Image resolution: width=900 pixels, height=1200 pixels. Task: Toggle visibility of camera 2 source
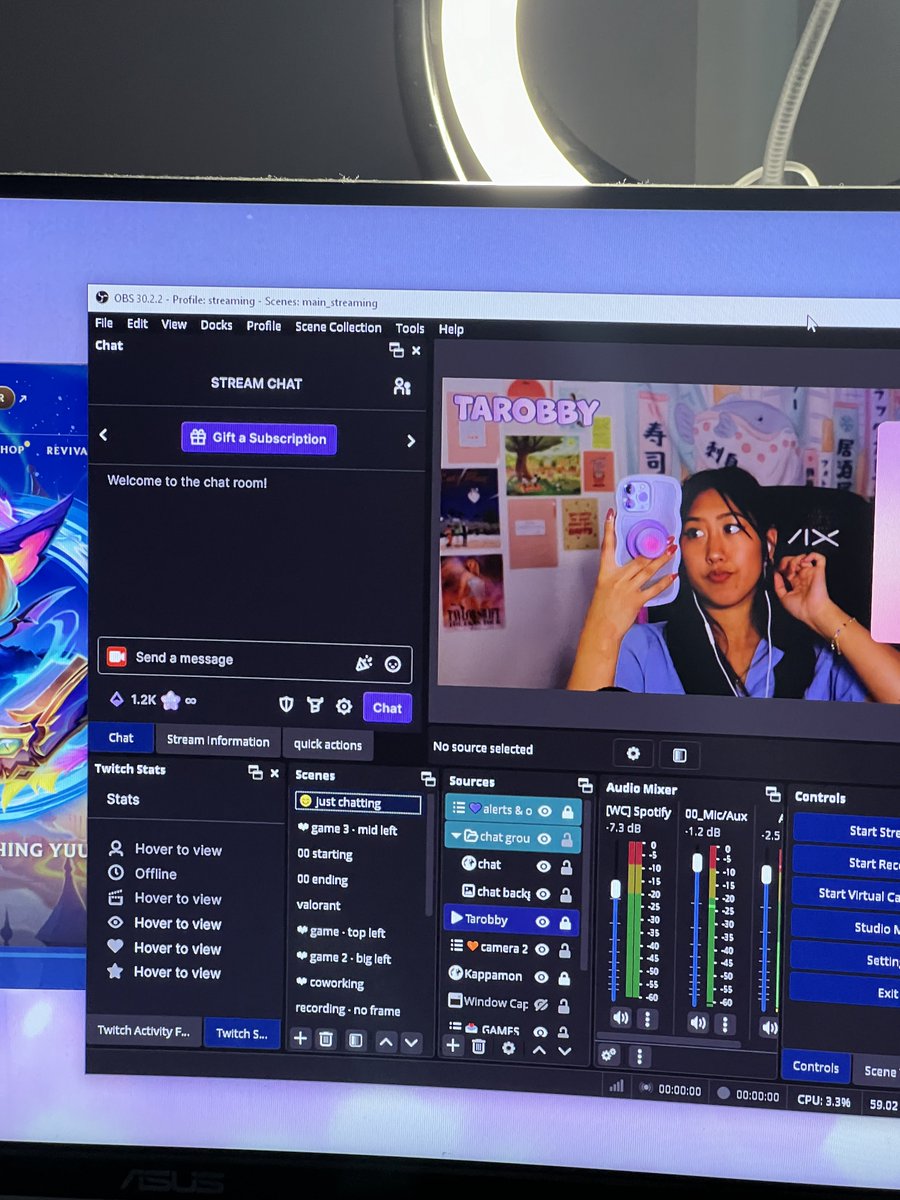(542, 949)
